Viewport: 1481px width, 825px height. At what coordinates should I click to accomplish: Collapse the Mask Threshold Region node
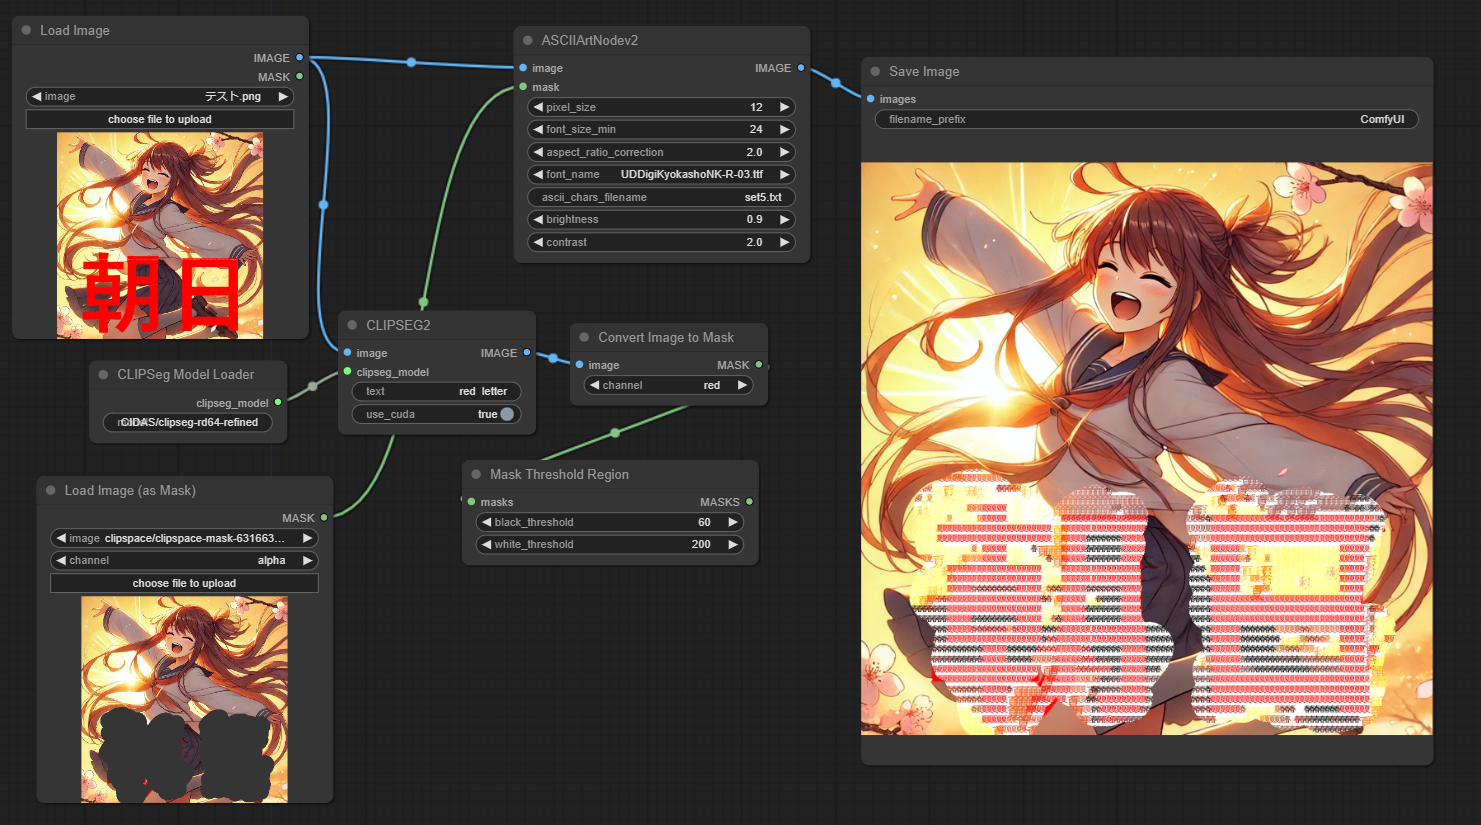point(477,475)
